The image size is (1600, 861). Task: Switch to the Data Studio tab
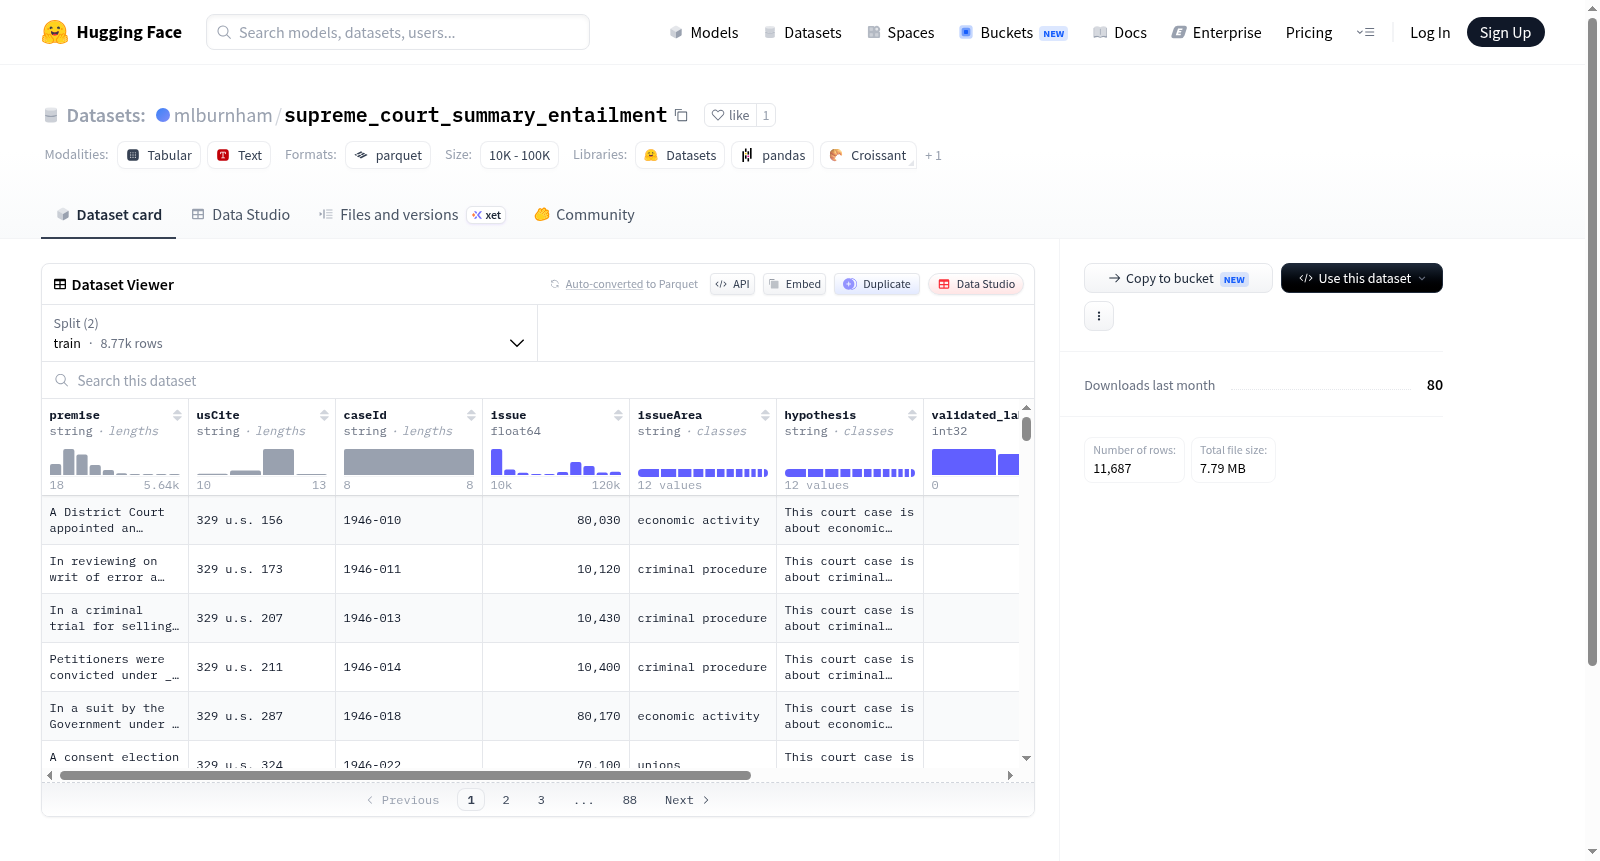pos(241,215)
